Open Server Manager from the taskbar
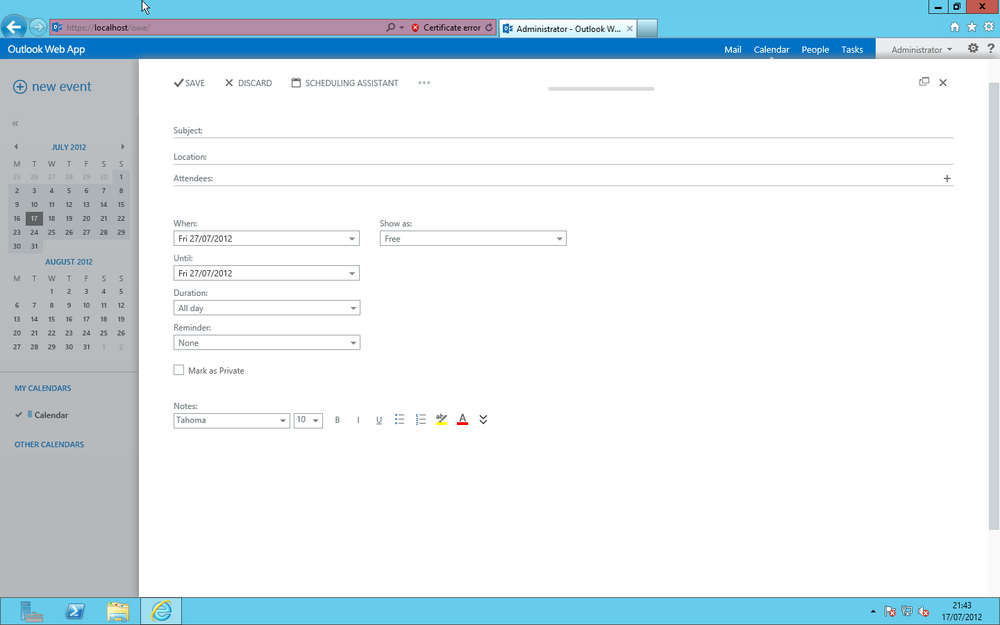 tap(31, 612)
